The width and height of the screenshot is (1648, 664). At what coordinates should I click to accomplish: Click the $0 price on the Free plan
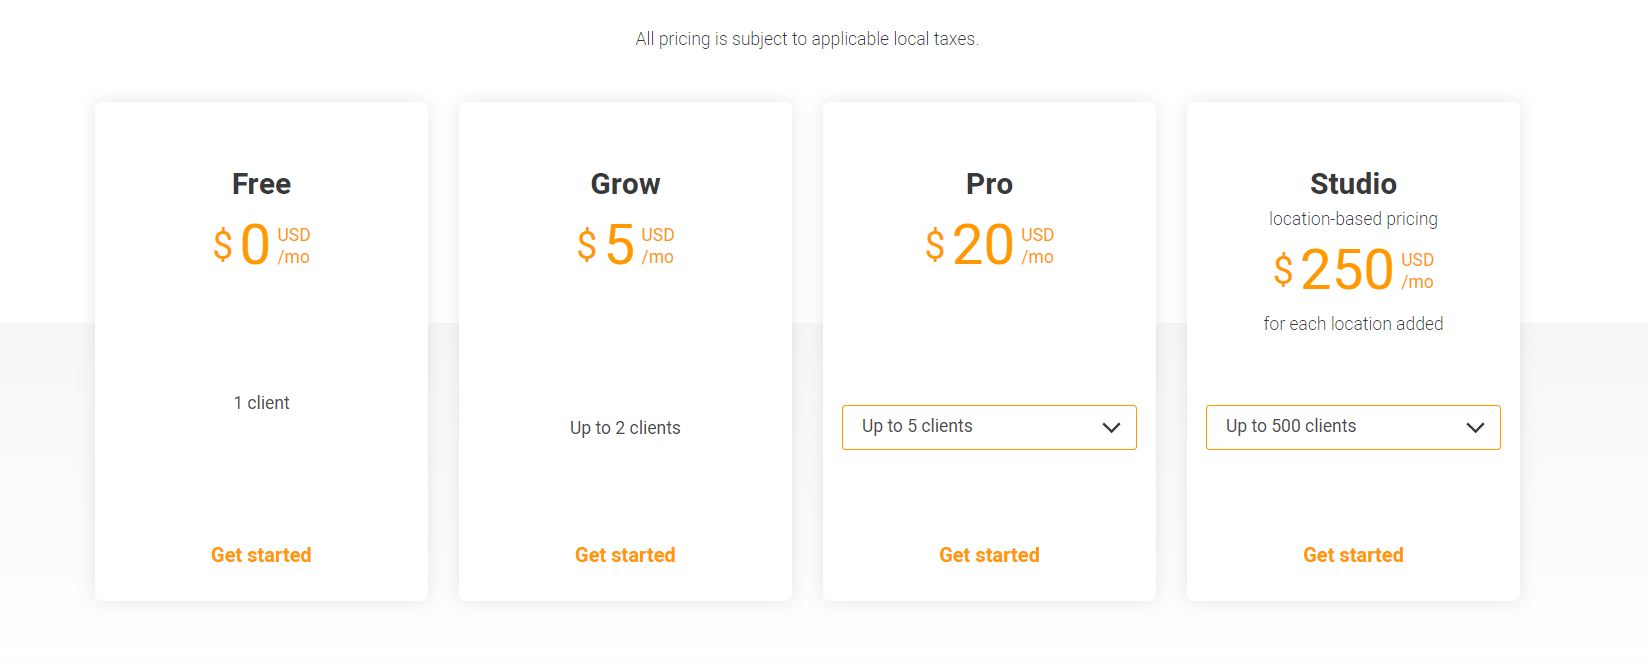click(x=255, y=245)
